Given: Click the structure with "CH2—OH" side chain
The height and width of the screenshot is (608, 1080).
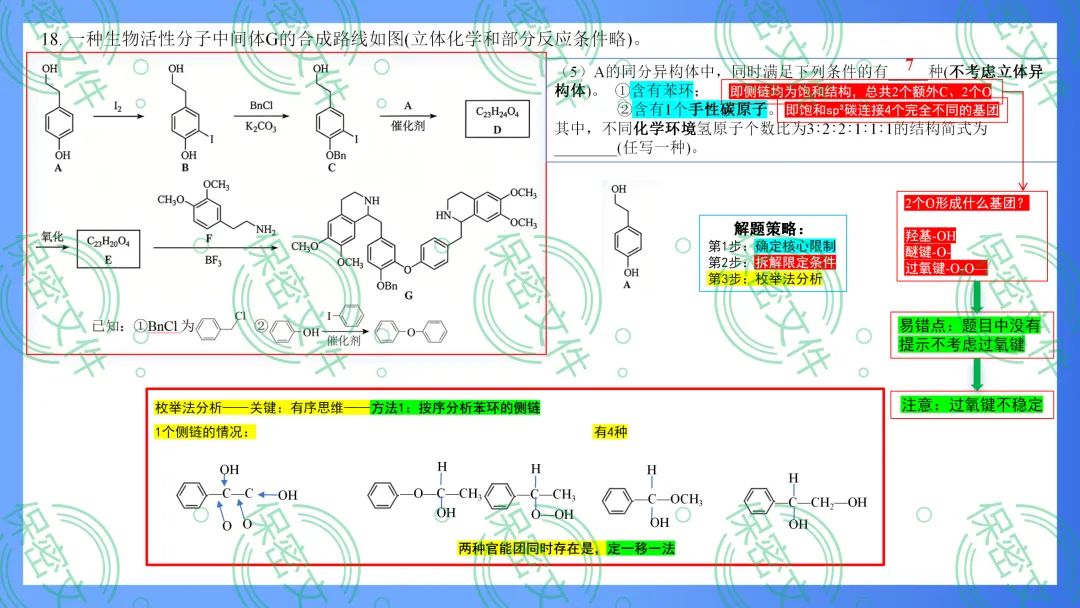Looking at the screenshot, I should [x=806, y=501].
